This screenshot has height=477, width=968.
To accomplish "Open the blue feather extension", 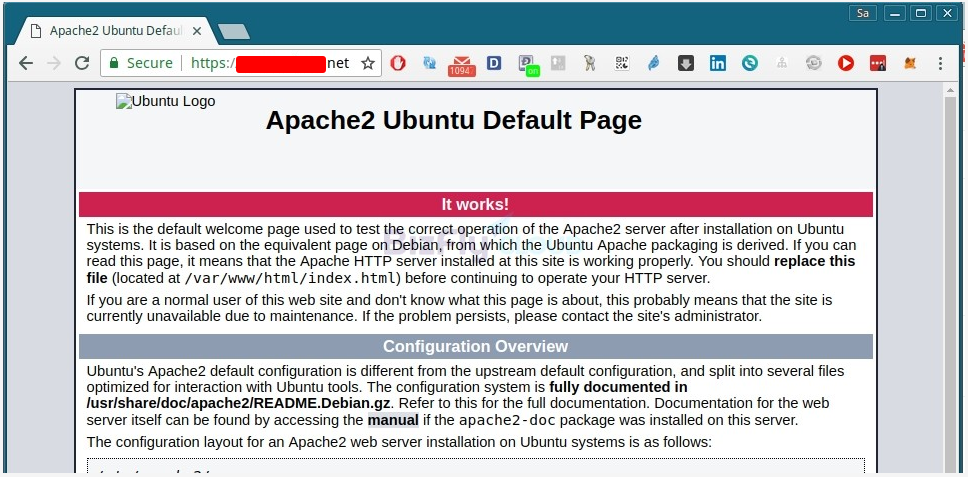I will 654,63.
